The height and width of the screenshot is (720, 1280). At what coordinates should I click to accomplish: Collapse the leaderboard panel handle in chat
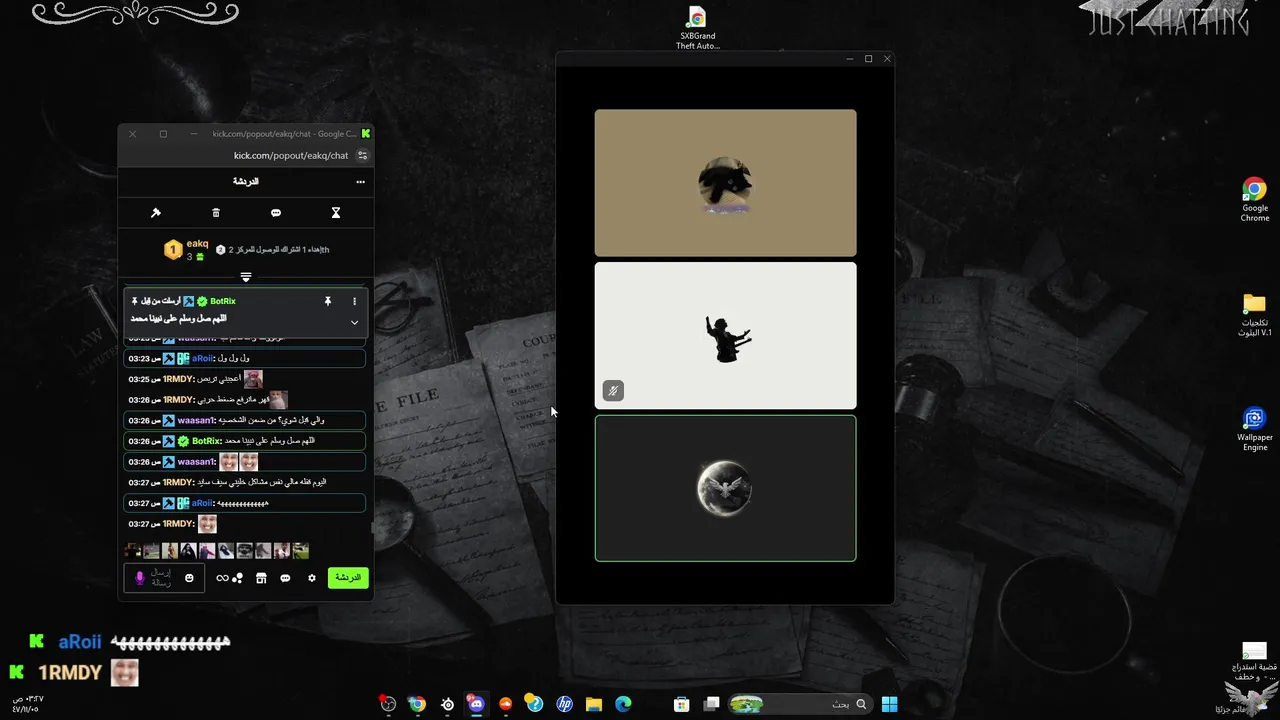click(246, 277)
